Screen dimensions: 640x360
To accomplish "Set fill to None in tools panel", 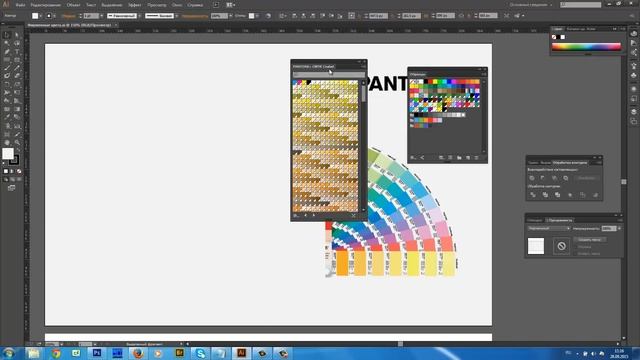I will (19, 171).
